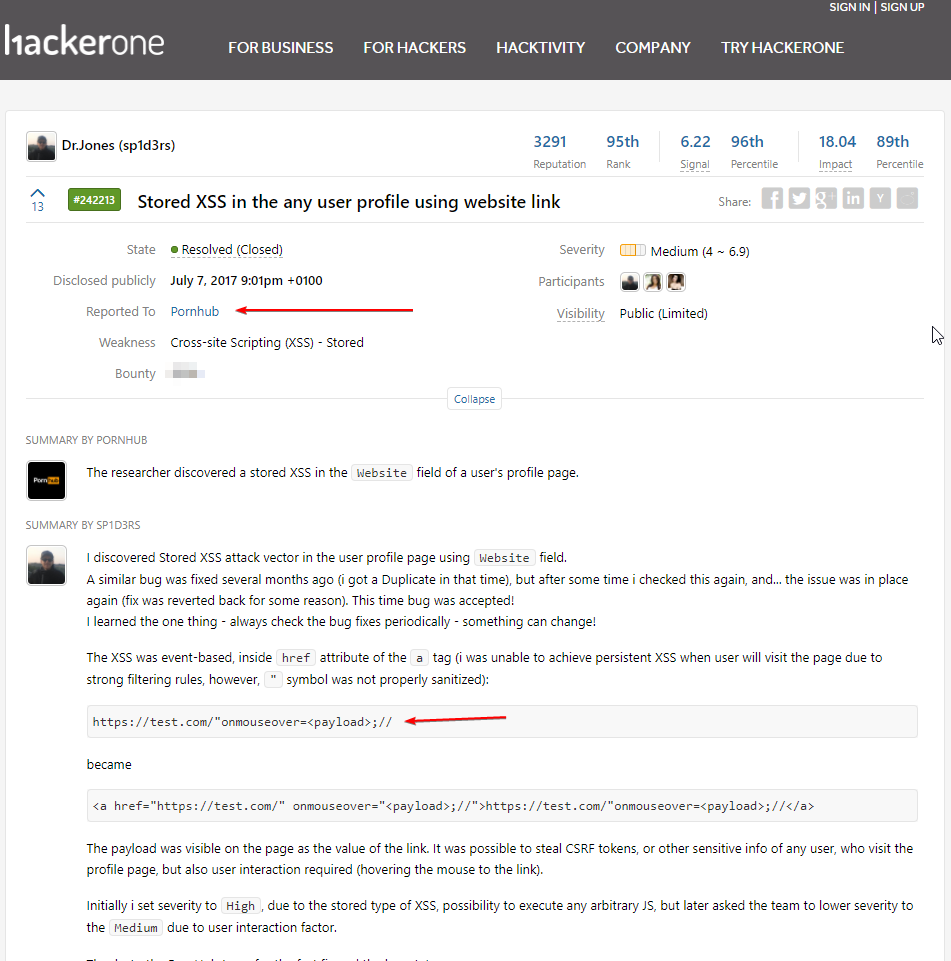Click the Sign In link
The height and width of the screenshot is (961, 951).
click(x=849, y=7)
